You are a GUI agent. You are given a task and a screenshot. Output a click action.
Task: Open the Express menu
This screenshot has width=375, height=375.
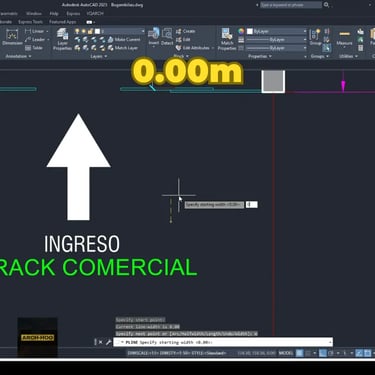tap(73, 14)
